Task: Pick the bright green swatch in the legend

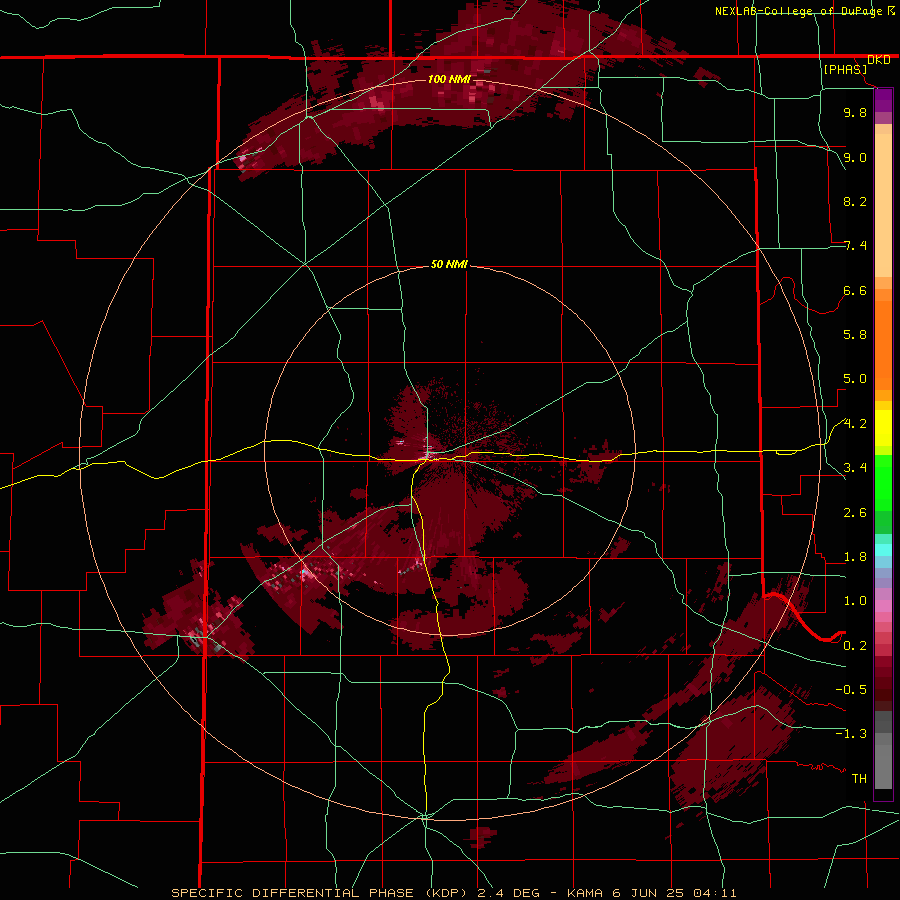Action: [883, 483]
